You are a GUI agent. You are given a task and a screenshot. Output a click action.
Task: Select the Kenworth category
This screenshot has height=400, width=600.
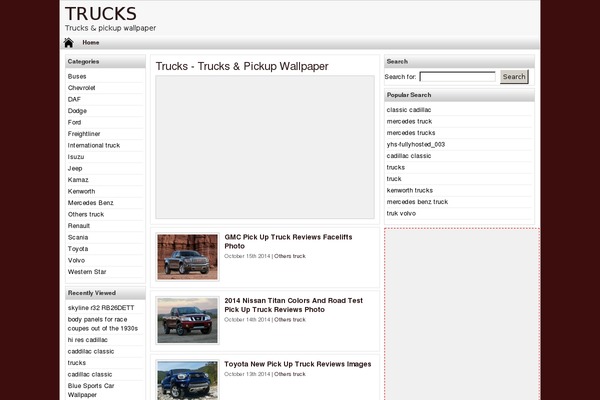click(82, 191)
